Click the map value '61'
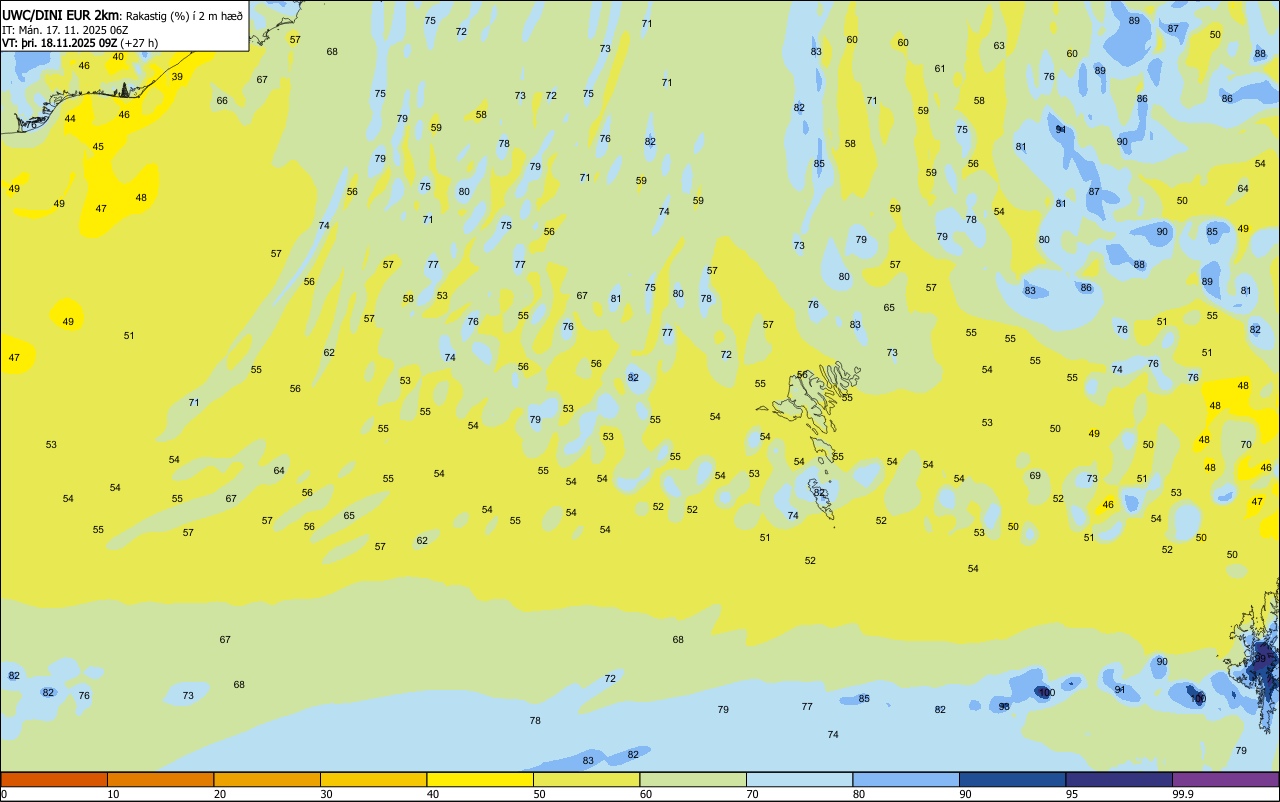The width and height of the screenshot is (1280, 802). click(940, 69)
